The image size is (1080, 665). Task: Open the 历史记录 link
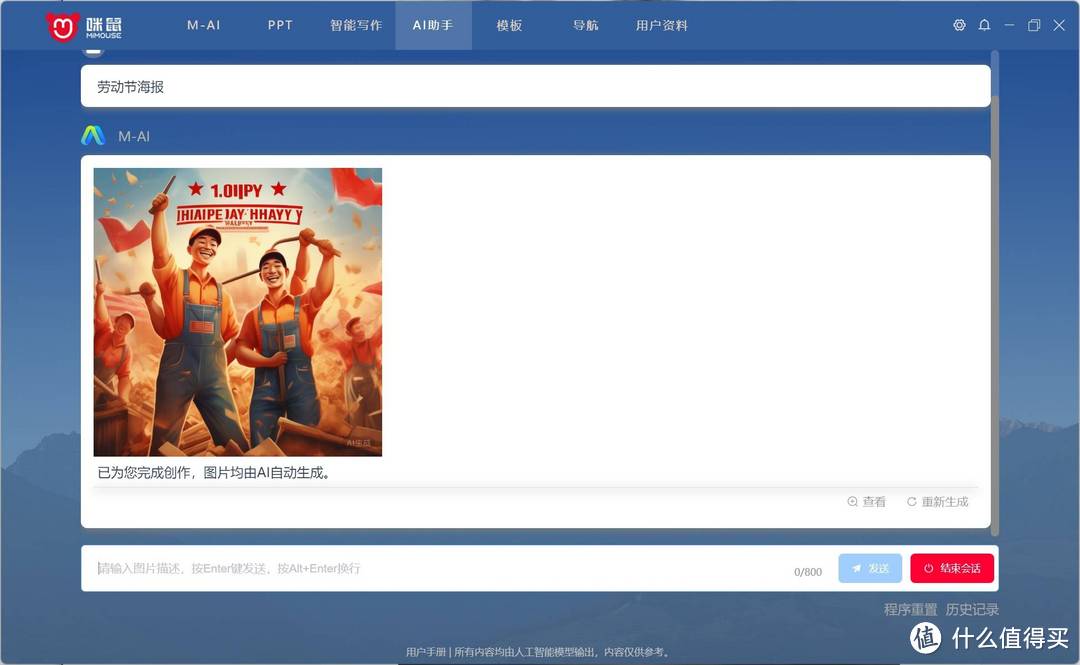click(972, 609)
